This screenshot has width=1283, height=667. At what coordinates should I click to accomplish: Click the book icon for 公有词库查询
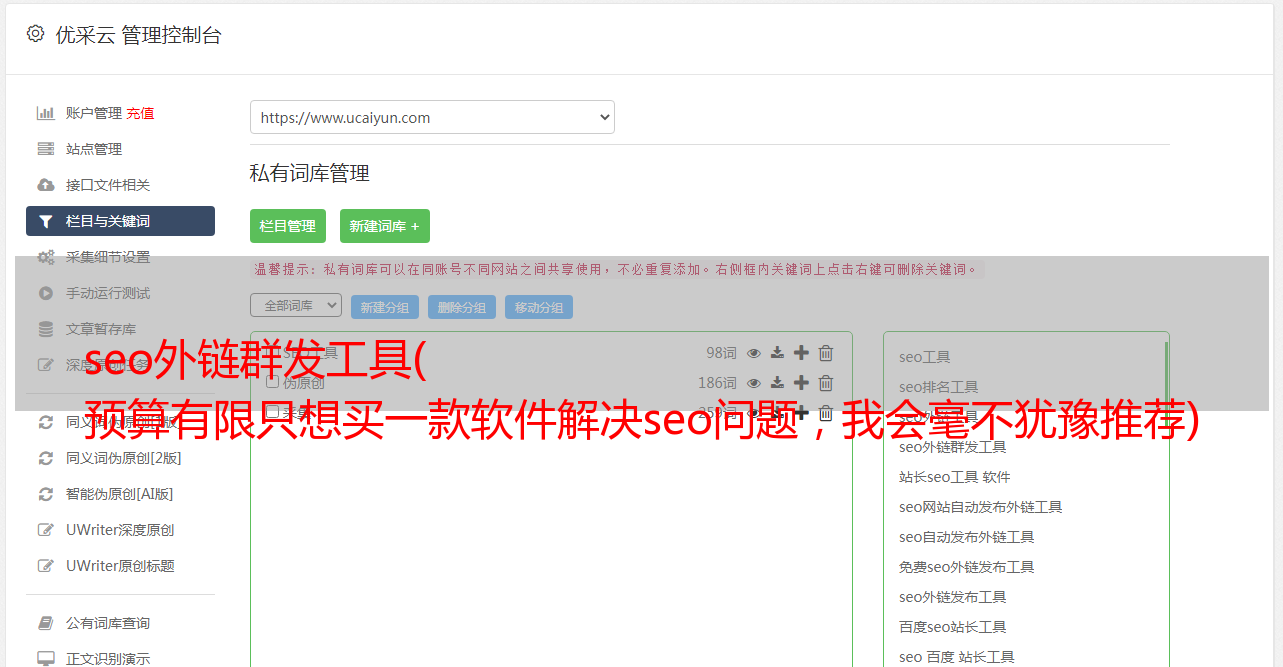[x=46, y=623]
